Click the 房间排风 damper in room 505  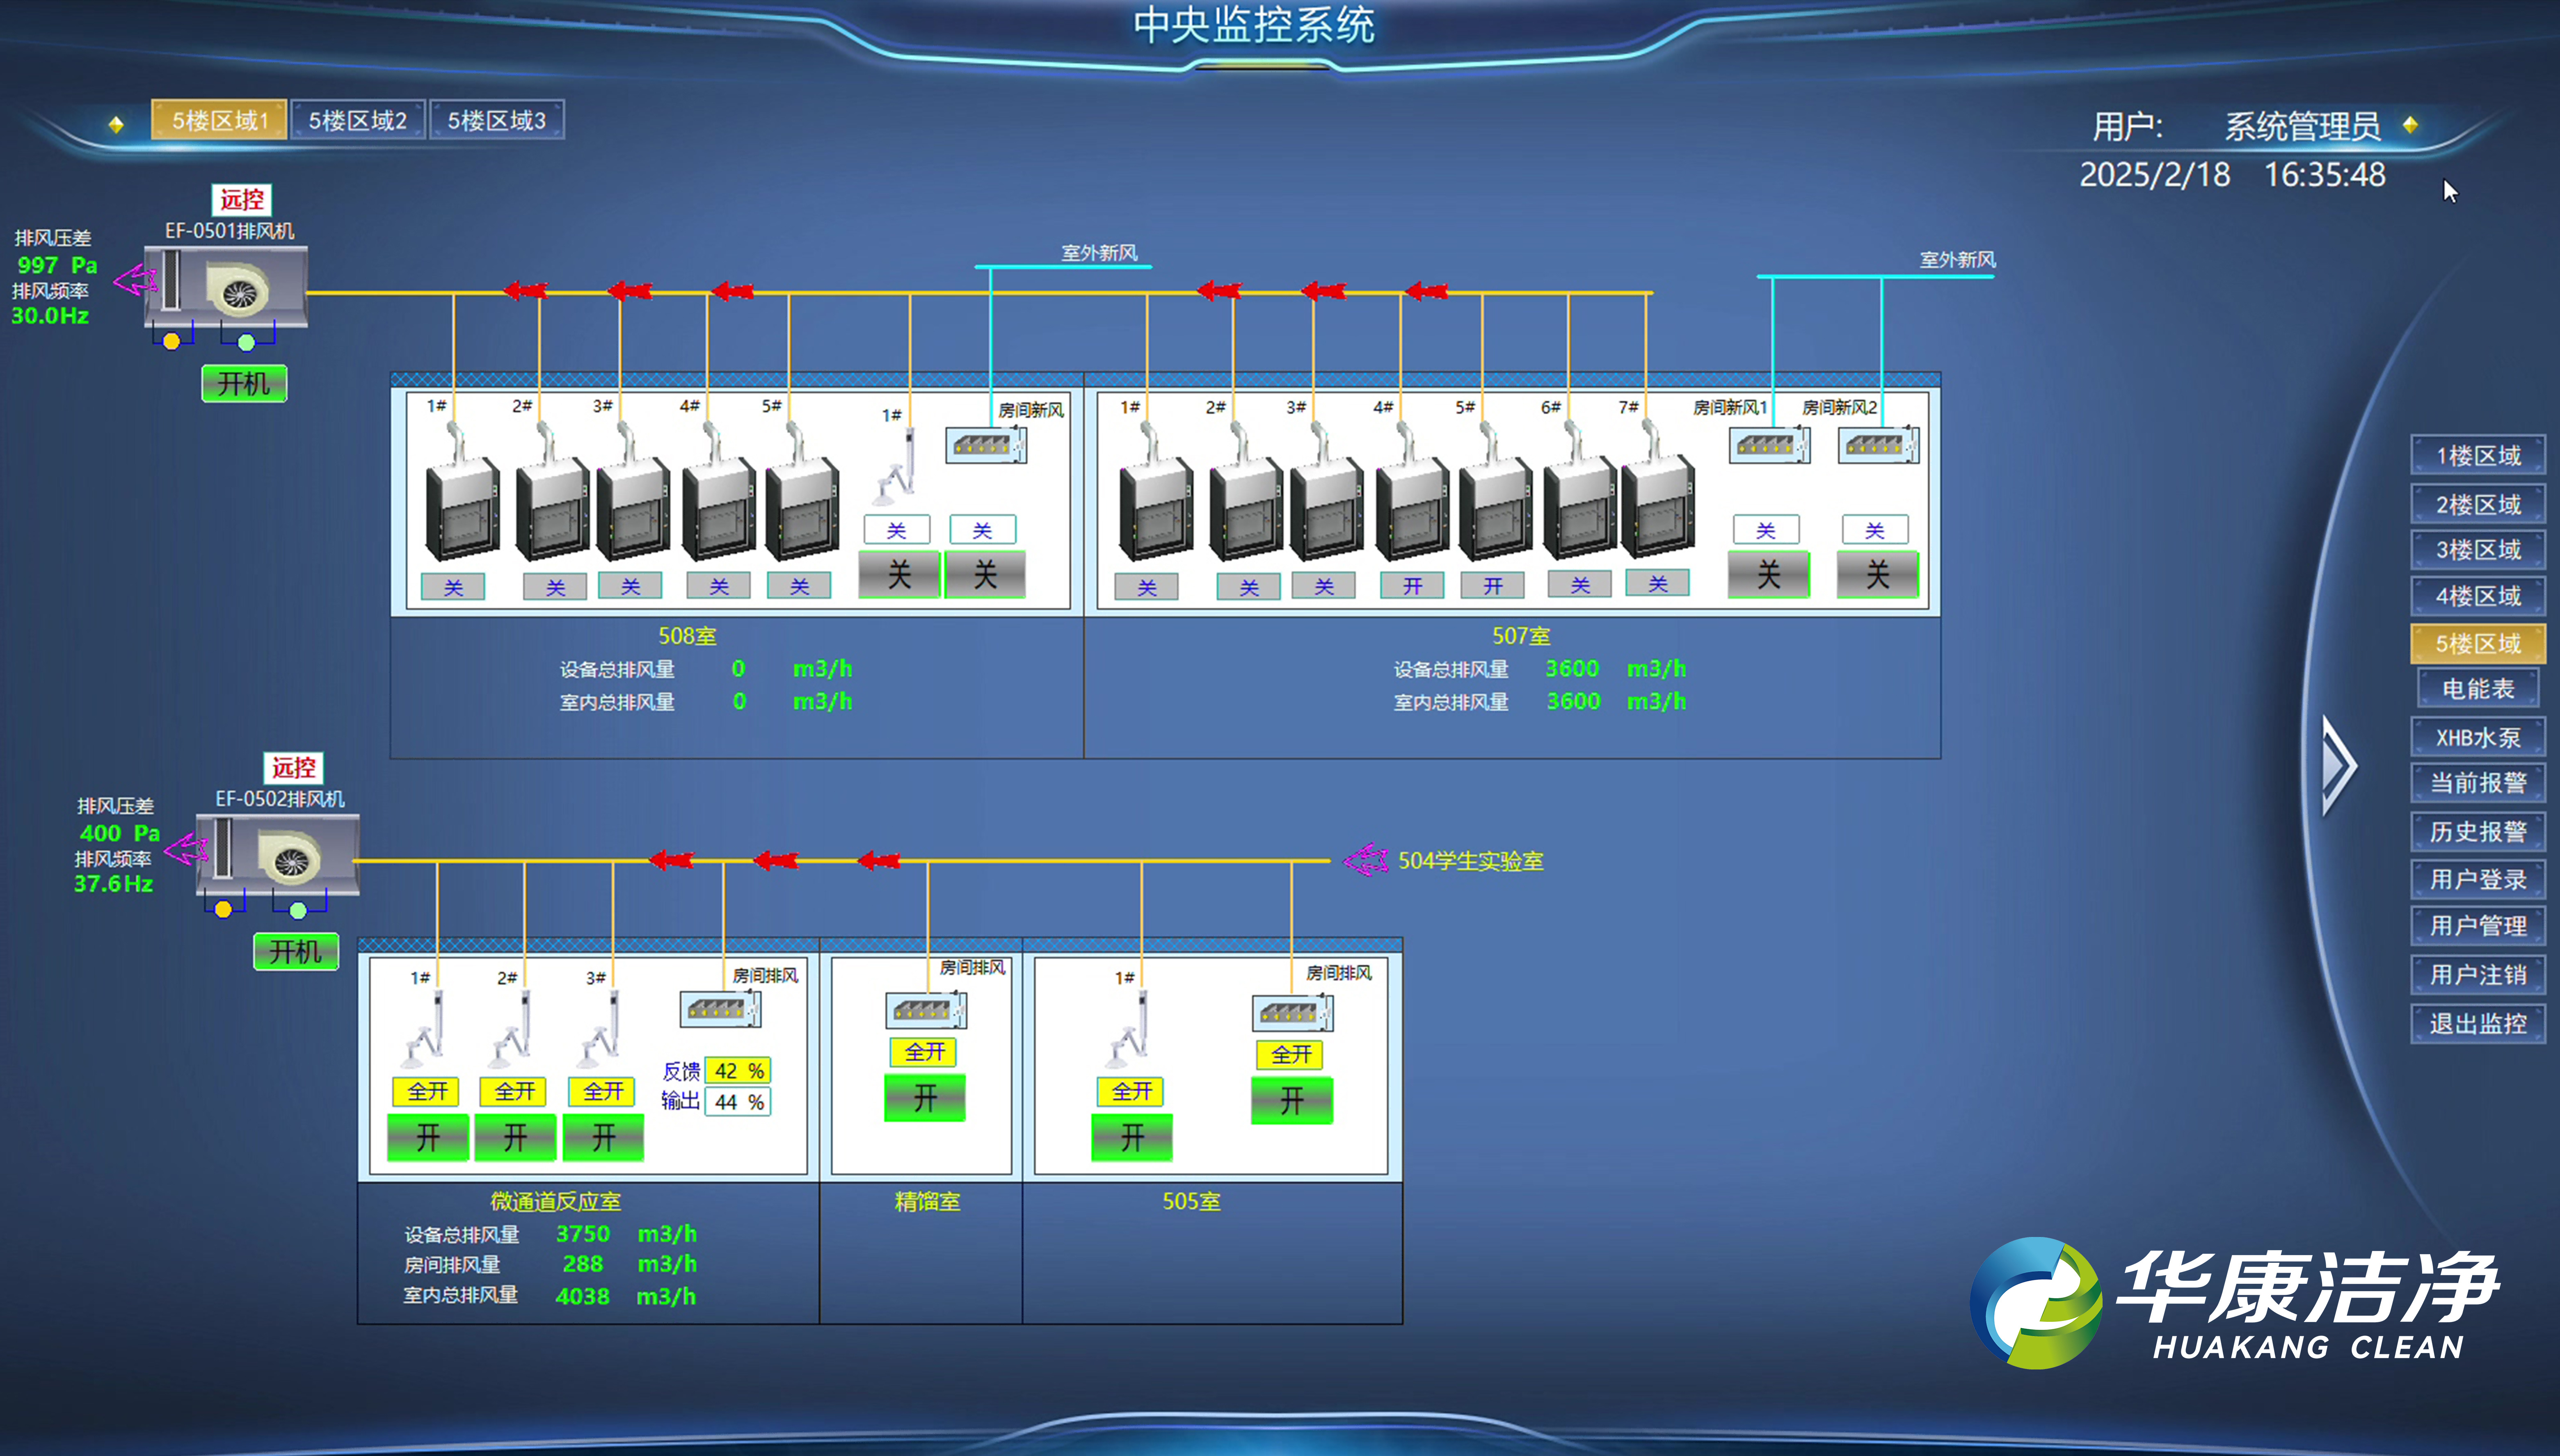[x=1293, y=1013]
